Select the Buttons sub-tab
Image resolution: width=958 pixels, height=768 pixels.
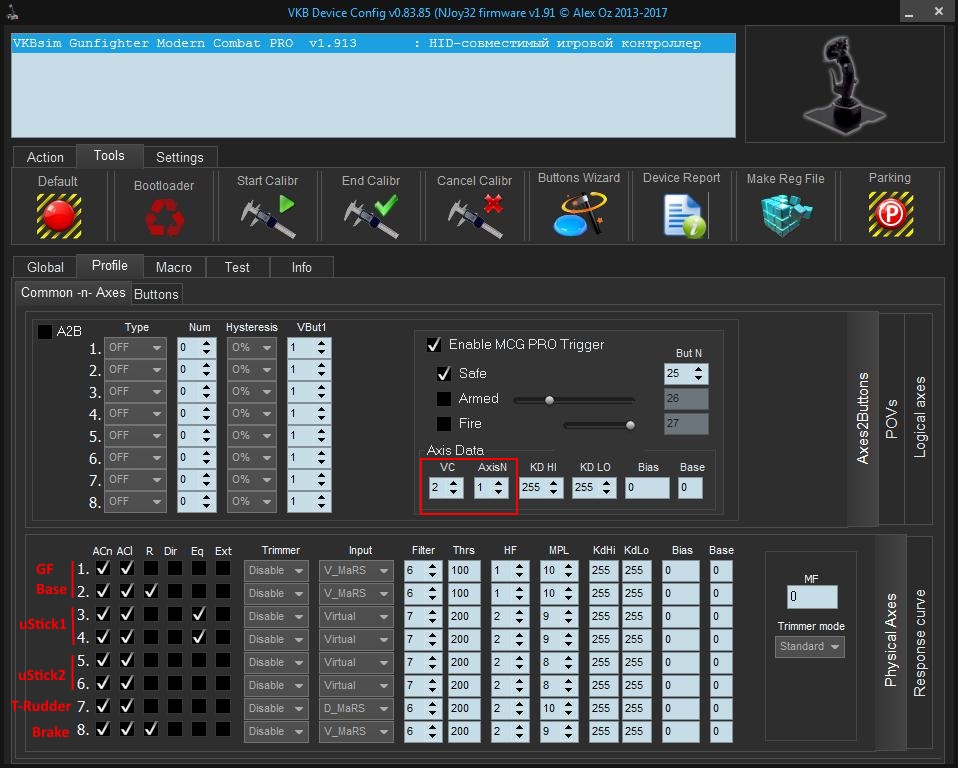[156, 294]
